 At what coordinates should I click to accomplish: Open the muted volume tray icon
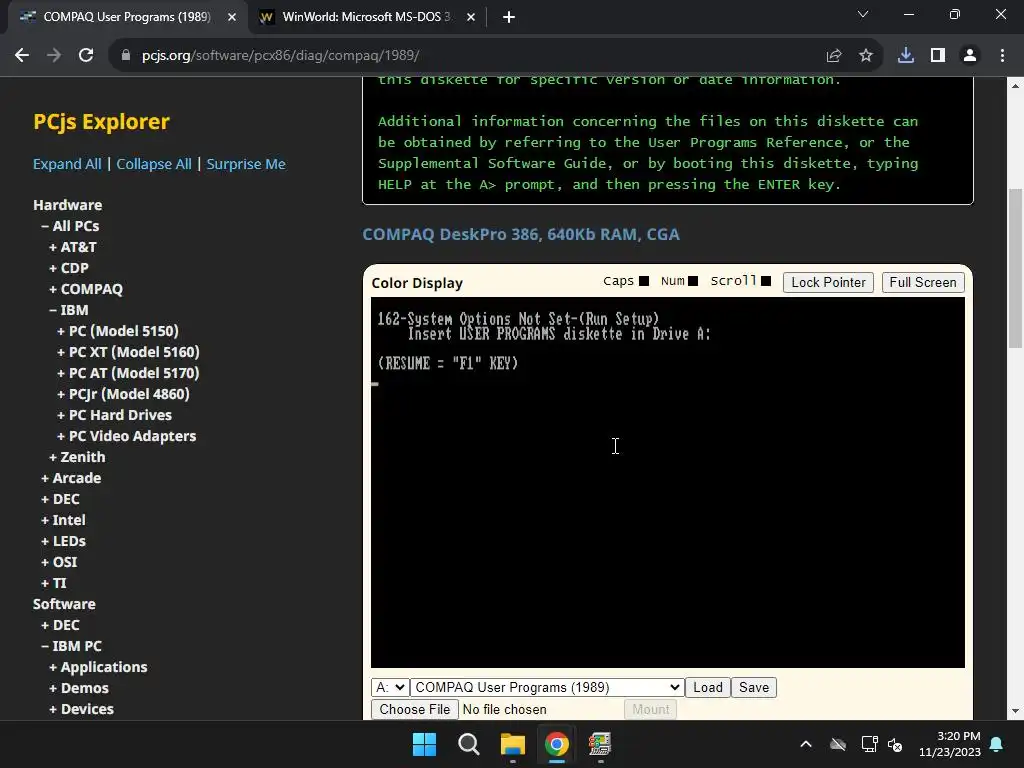[x=895, y=744]
